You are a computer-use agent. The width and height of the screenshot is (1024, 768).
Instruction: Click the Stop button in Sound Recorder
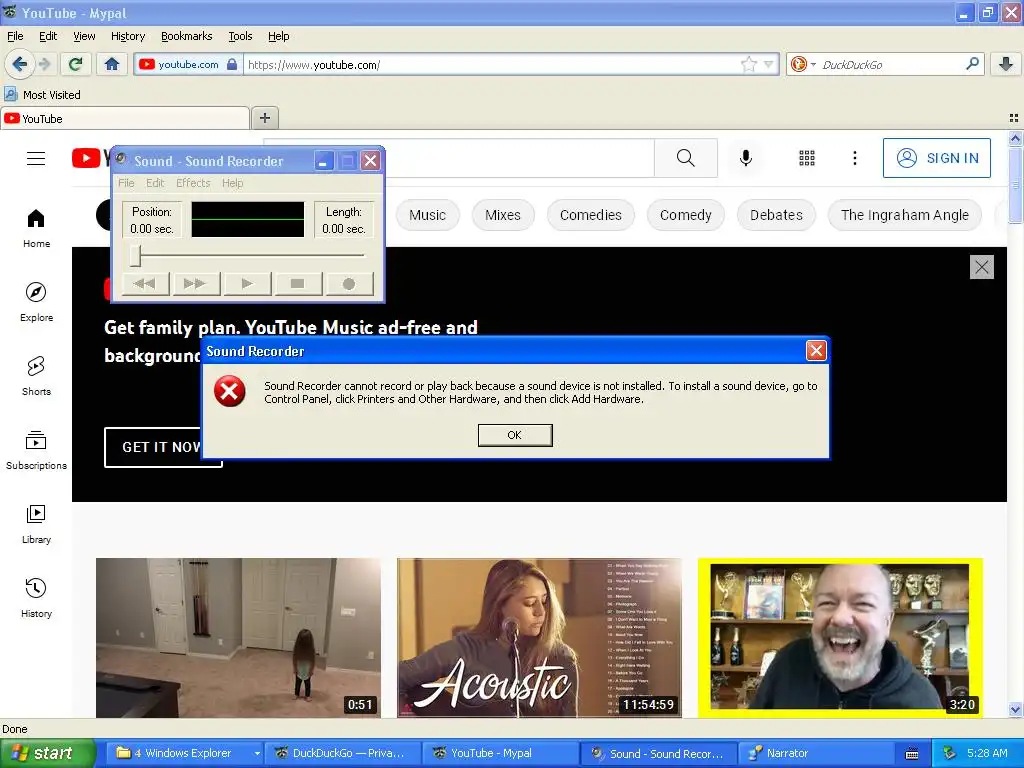tap(298, 283)
